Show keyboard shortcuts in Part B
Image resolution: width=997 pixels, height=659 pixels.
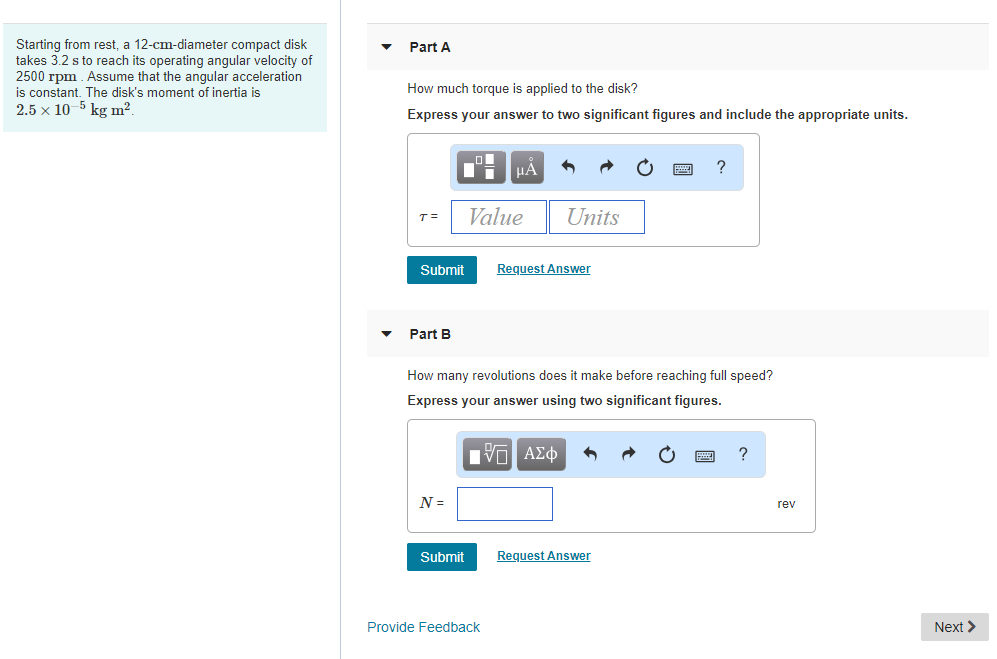[x=706, y=455]
